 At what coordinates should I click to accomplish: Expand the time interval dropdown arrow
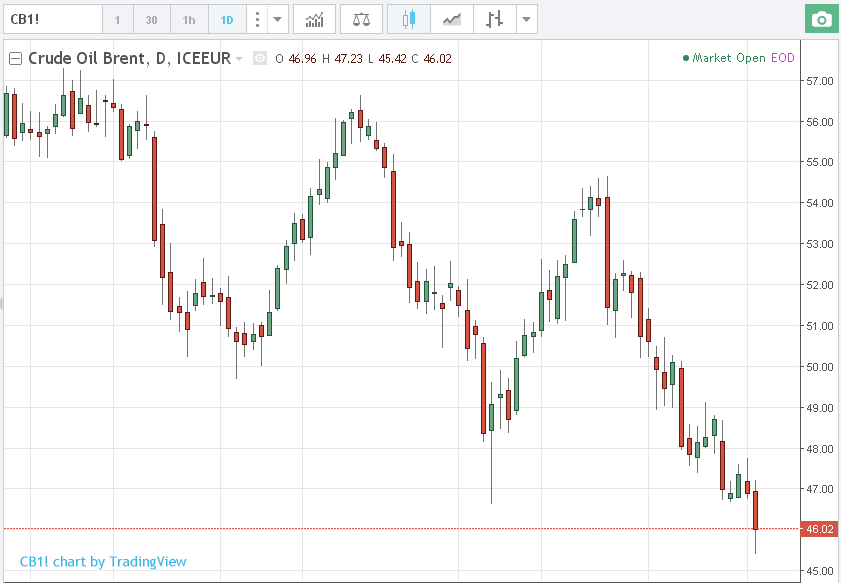(x=277, y=19)
